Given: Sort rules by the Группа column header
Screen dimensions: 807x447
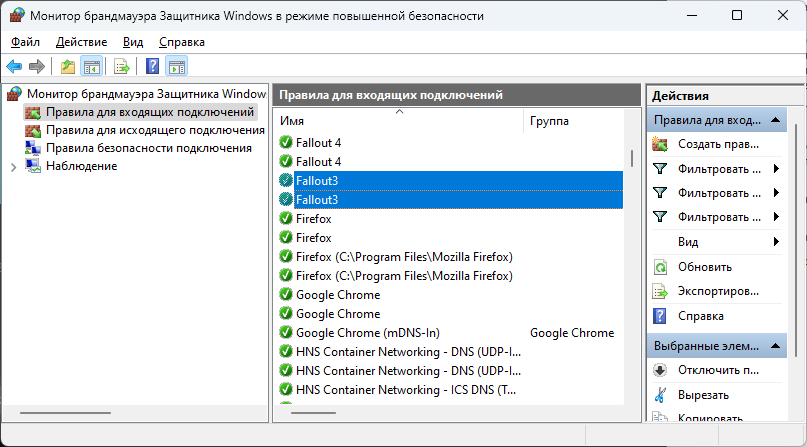Looking at the screenshot, I should coord(550,121).
